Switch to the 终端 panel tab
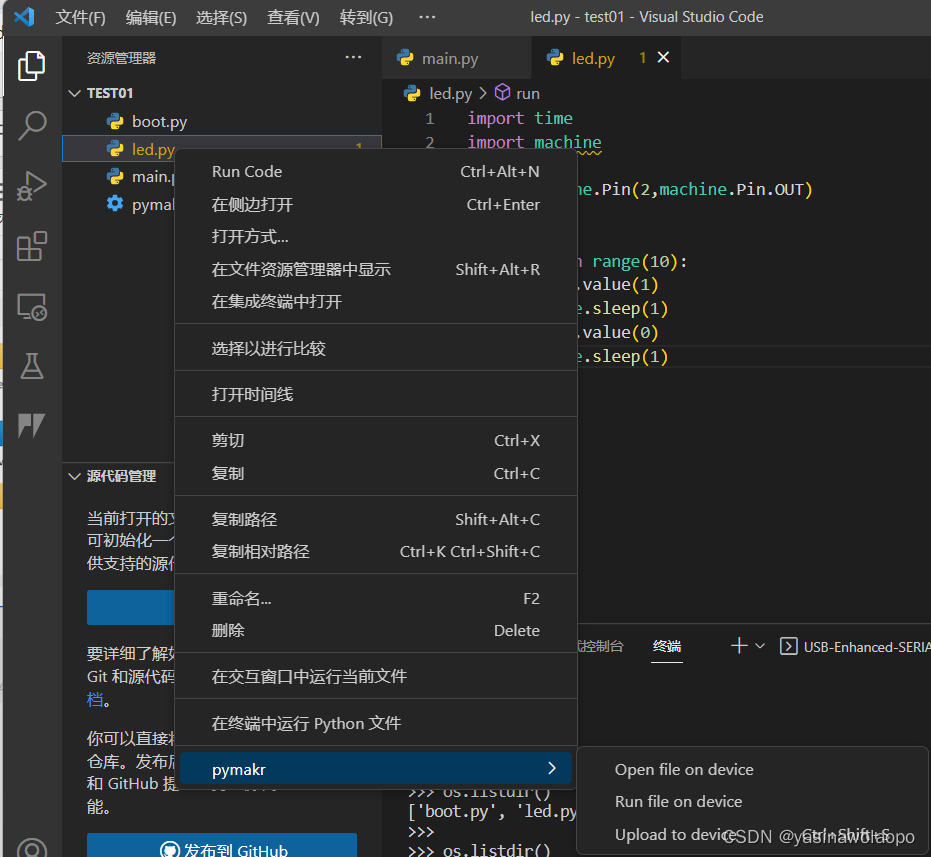This screenshot has height=857, width=931. pos(666,645)
